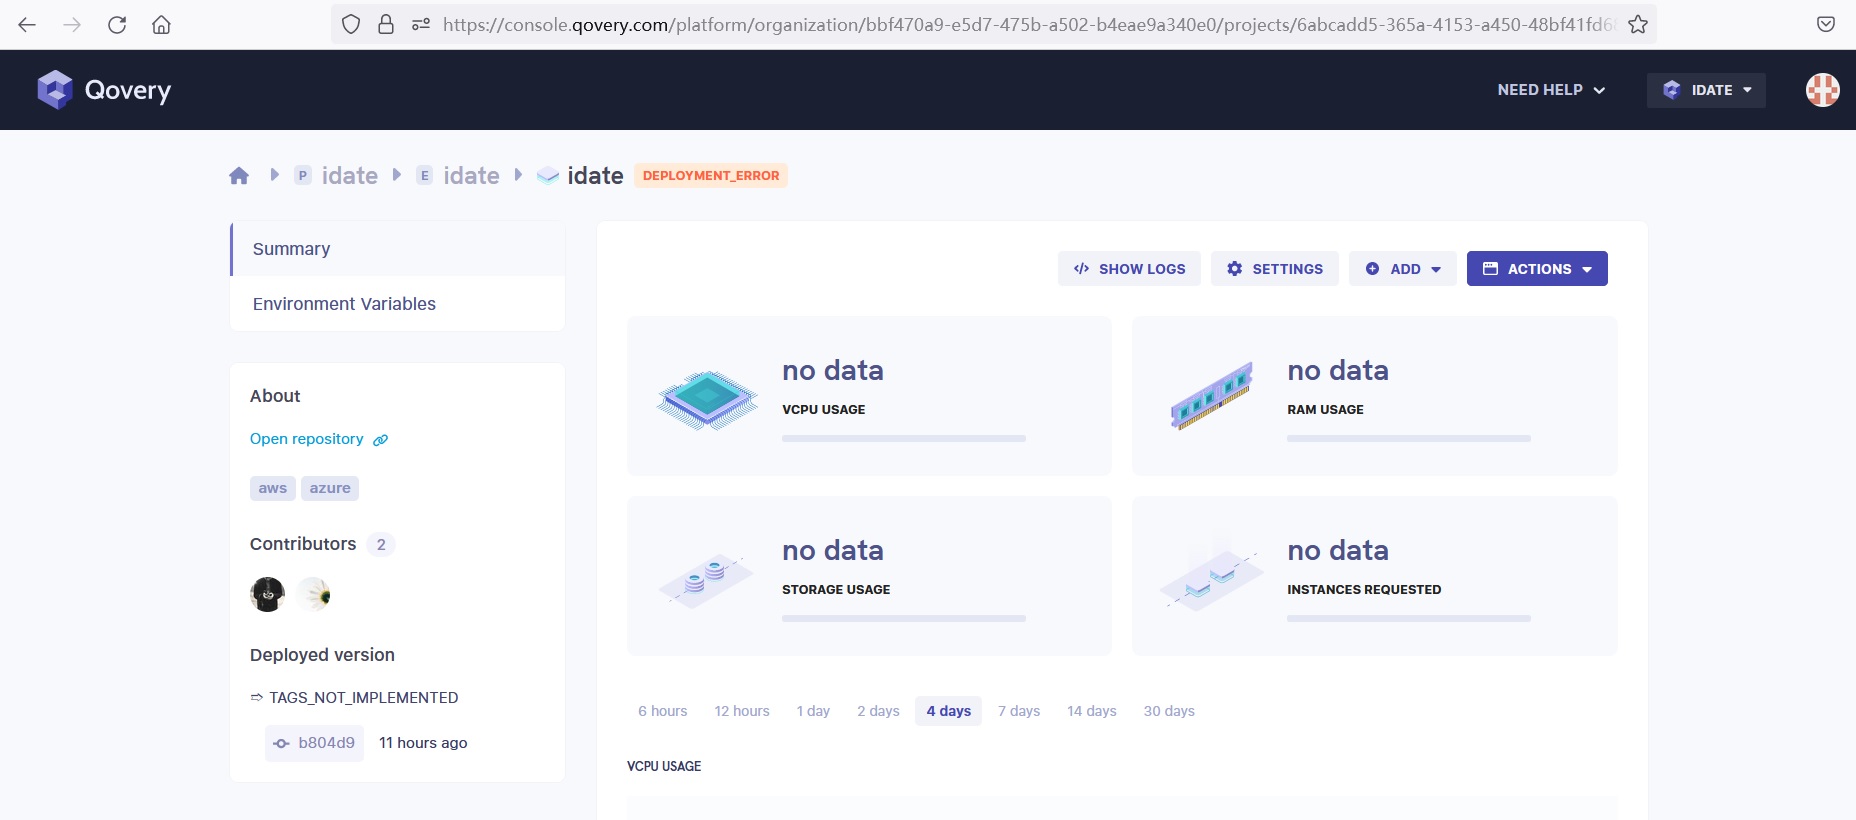This screenshot has width=1856, height=820.
Task: Click the DEPLOYMENT_ERROR status badge
Action: tap(711, 176)
